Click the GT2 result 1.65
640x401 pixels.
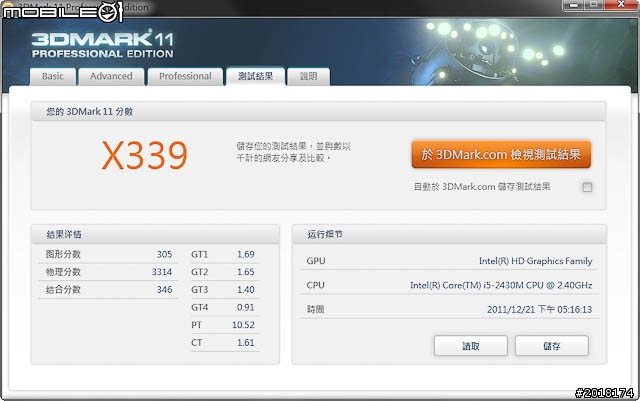(x=246, y=272)
